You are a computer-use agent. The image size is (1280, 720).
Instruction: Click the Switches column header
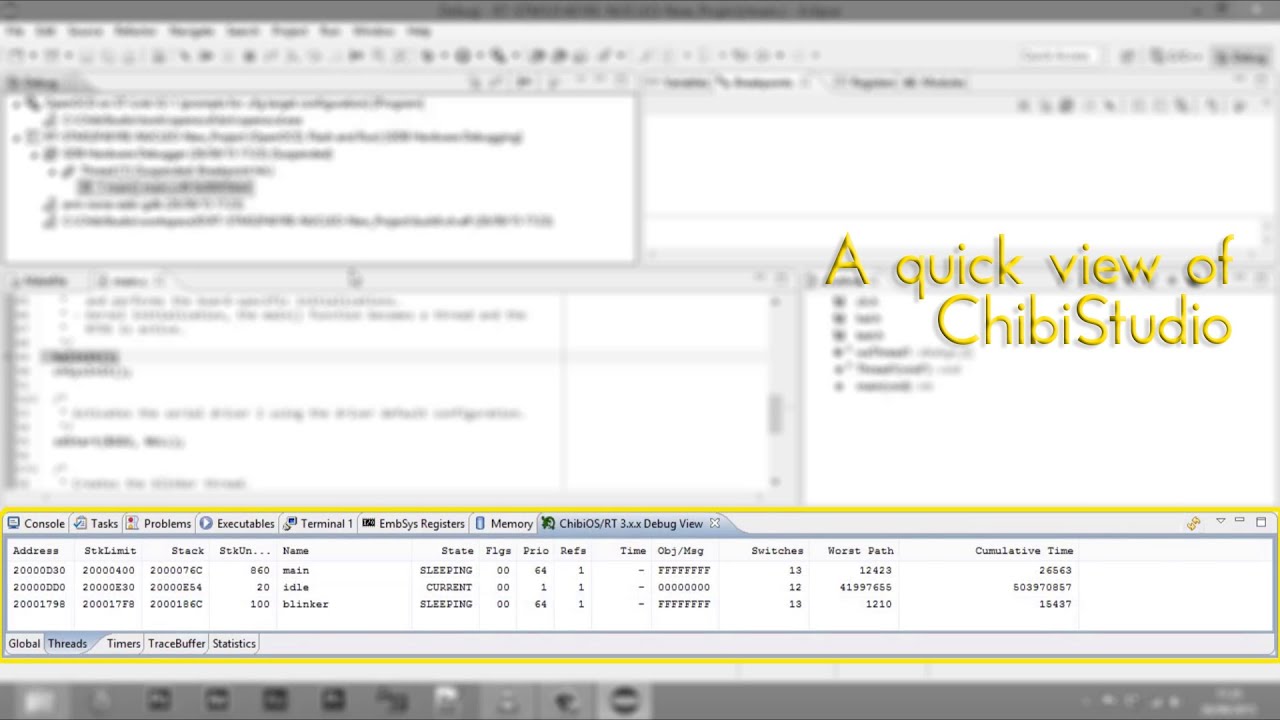777,550
